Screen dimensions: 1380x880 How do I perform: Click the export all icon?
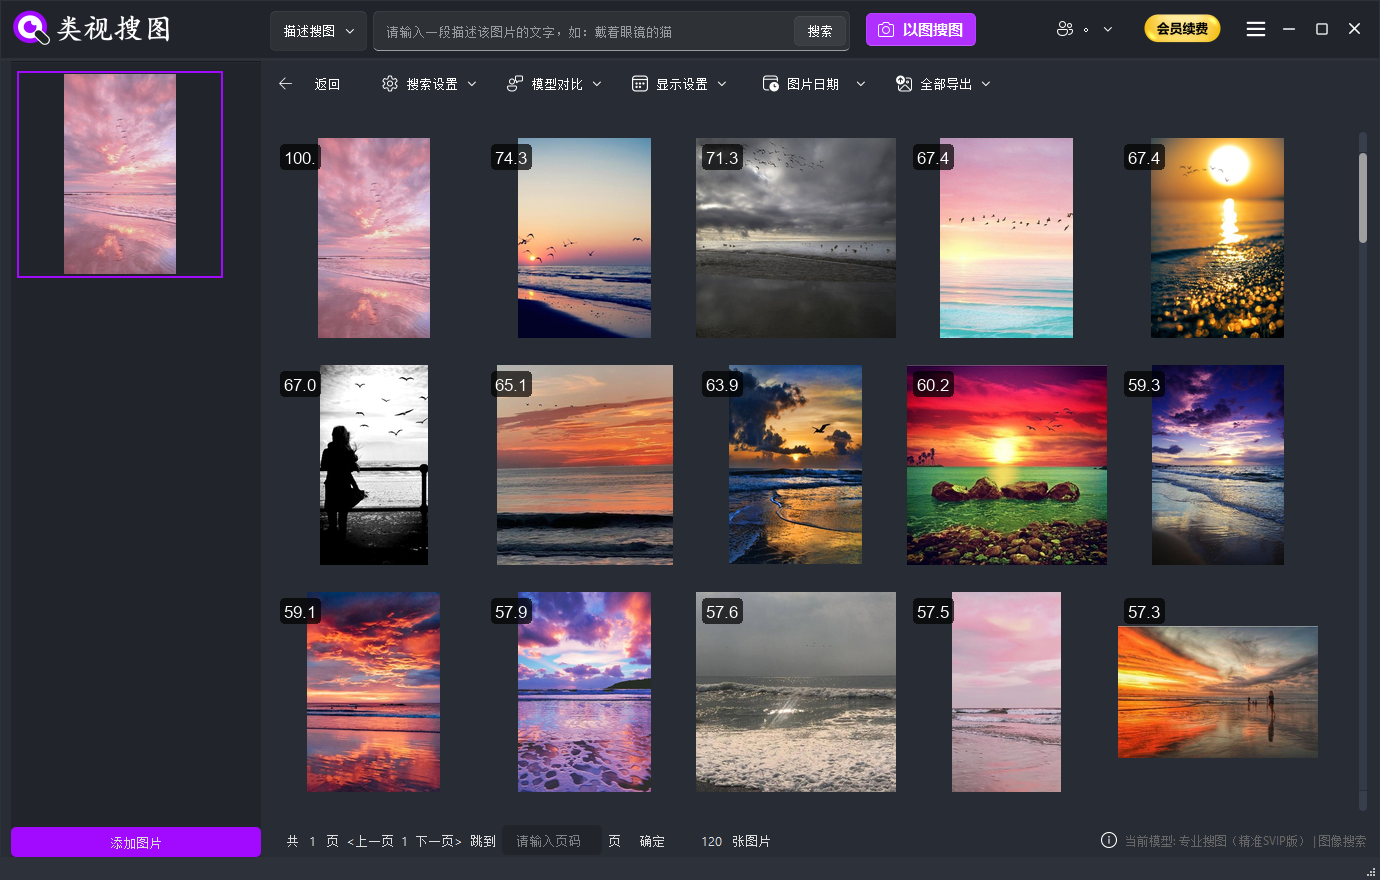pyautogui.click(x=904, y=84)
